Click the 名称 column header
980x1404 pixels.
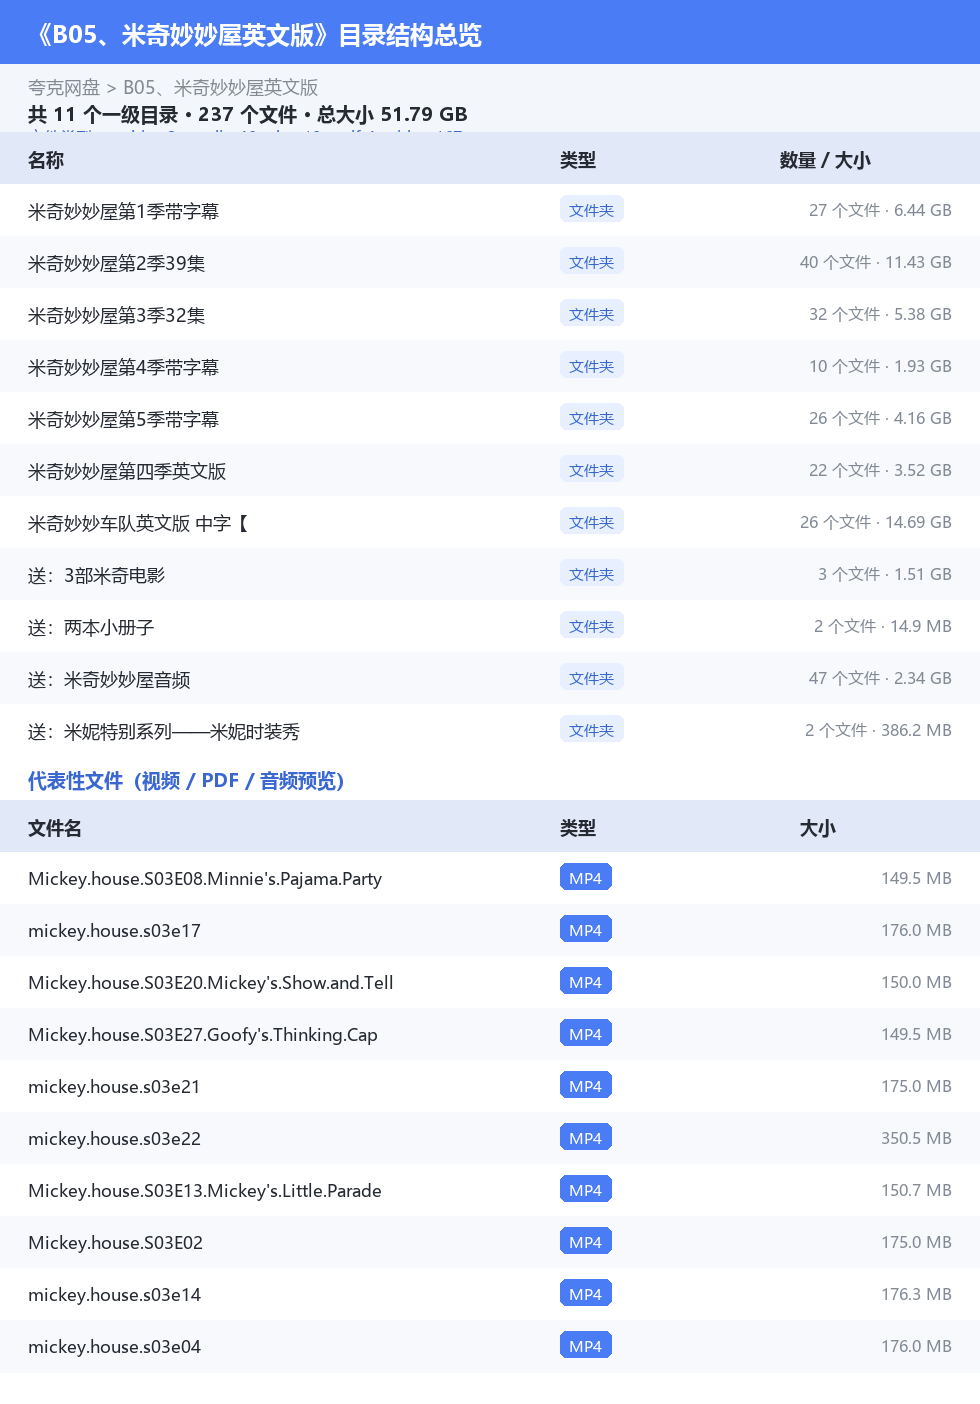pyautogui.click(x=46, y=160)
